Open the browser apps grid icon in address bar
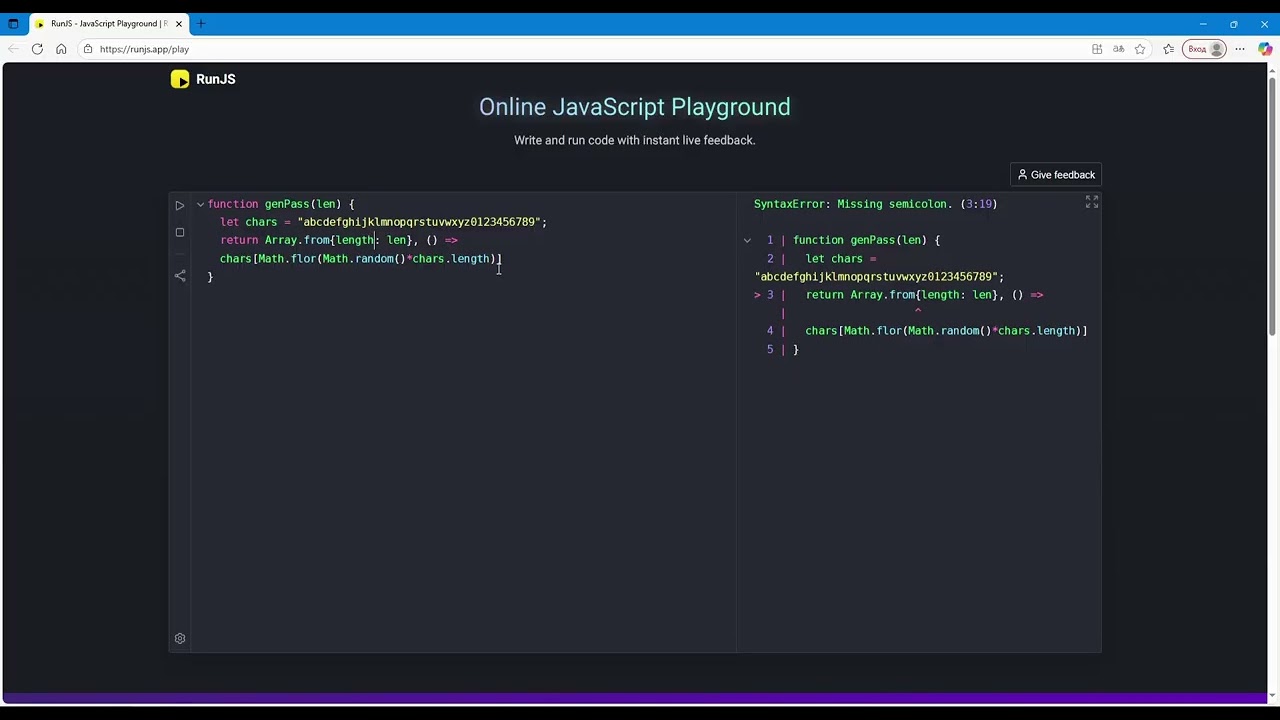Screen dimensions: 1280x720 click(x=1097, y=49)
